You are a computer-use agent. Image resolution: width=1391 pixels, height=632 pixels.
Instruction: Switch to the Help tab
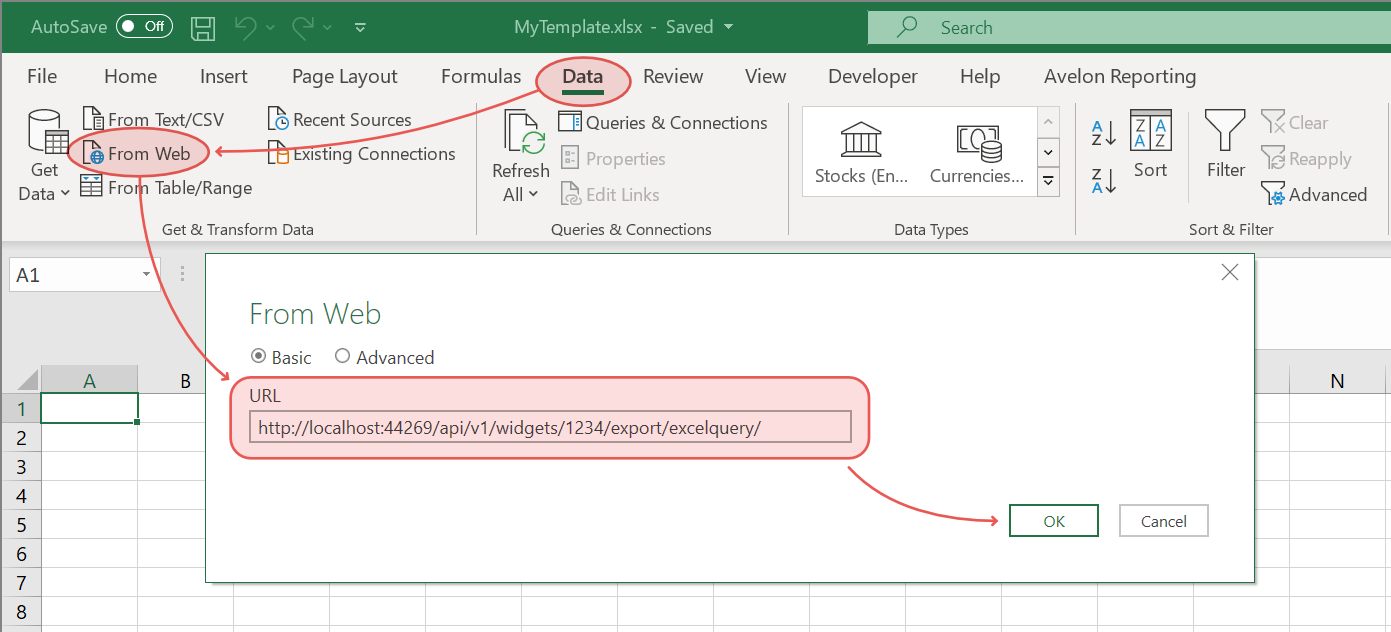pos(980,76)
